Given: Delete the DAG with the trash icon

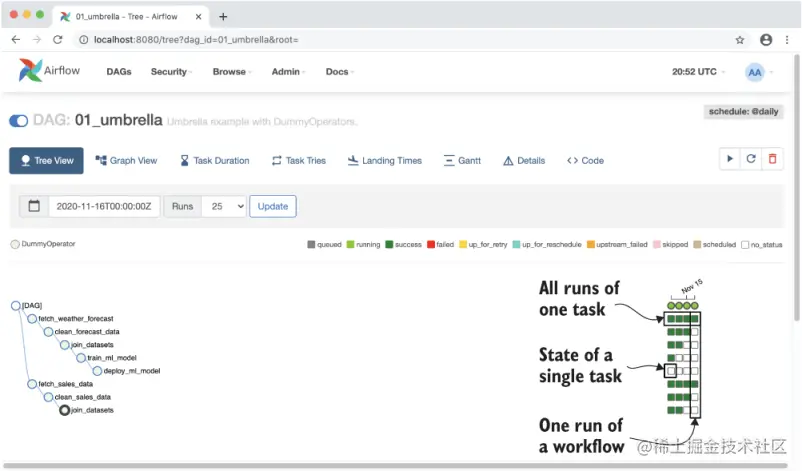Looking at the screenshot, I should coord(772,159).
